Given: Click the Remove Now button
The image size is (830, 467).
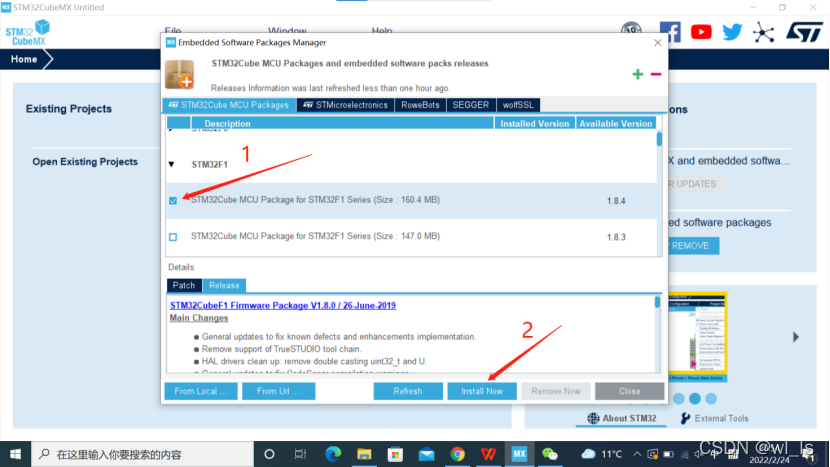Looking at the screenshot, I should pyautogui.click(x=556, y=391).
